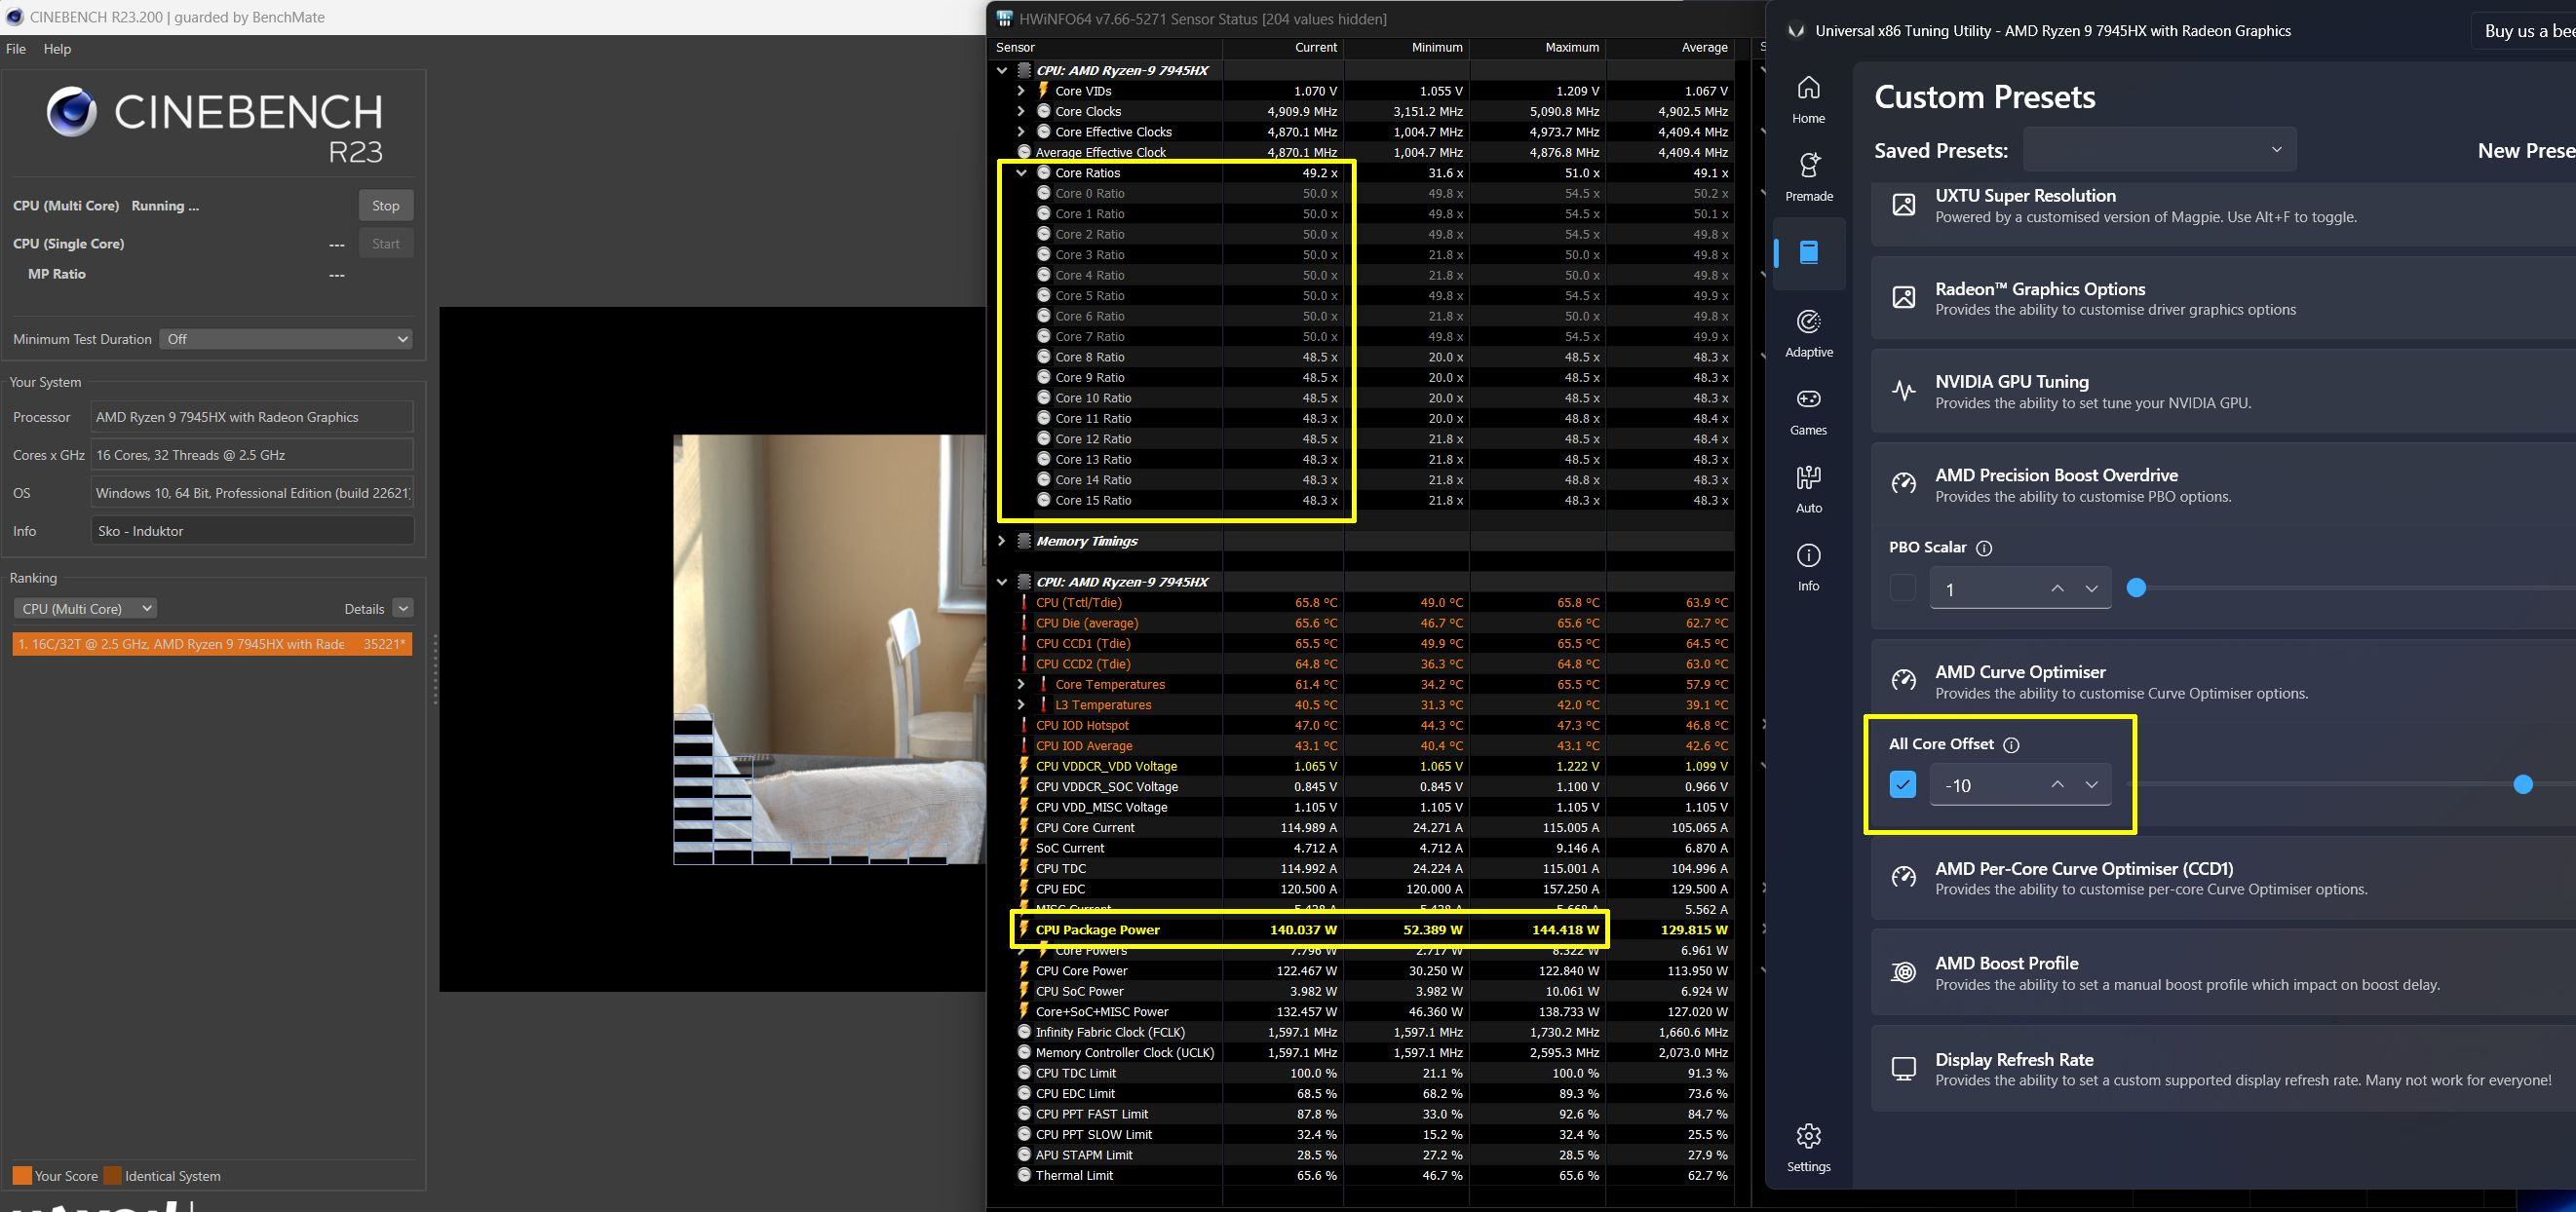
Task: Click the Core Clocks sensor icon
Action: point(1043,111)
